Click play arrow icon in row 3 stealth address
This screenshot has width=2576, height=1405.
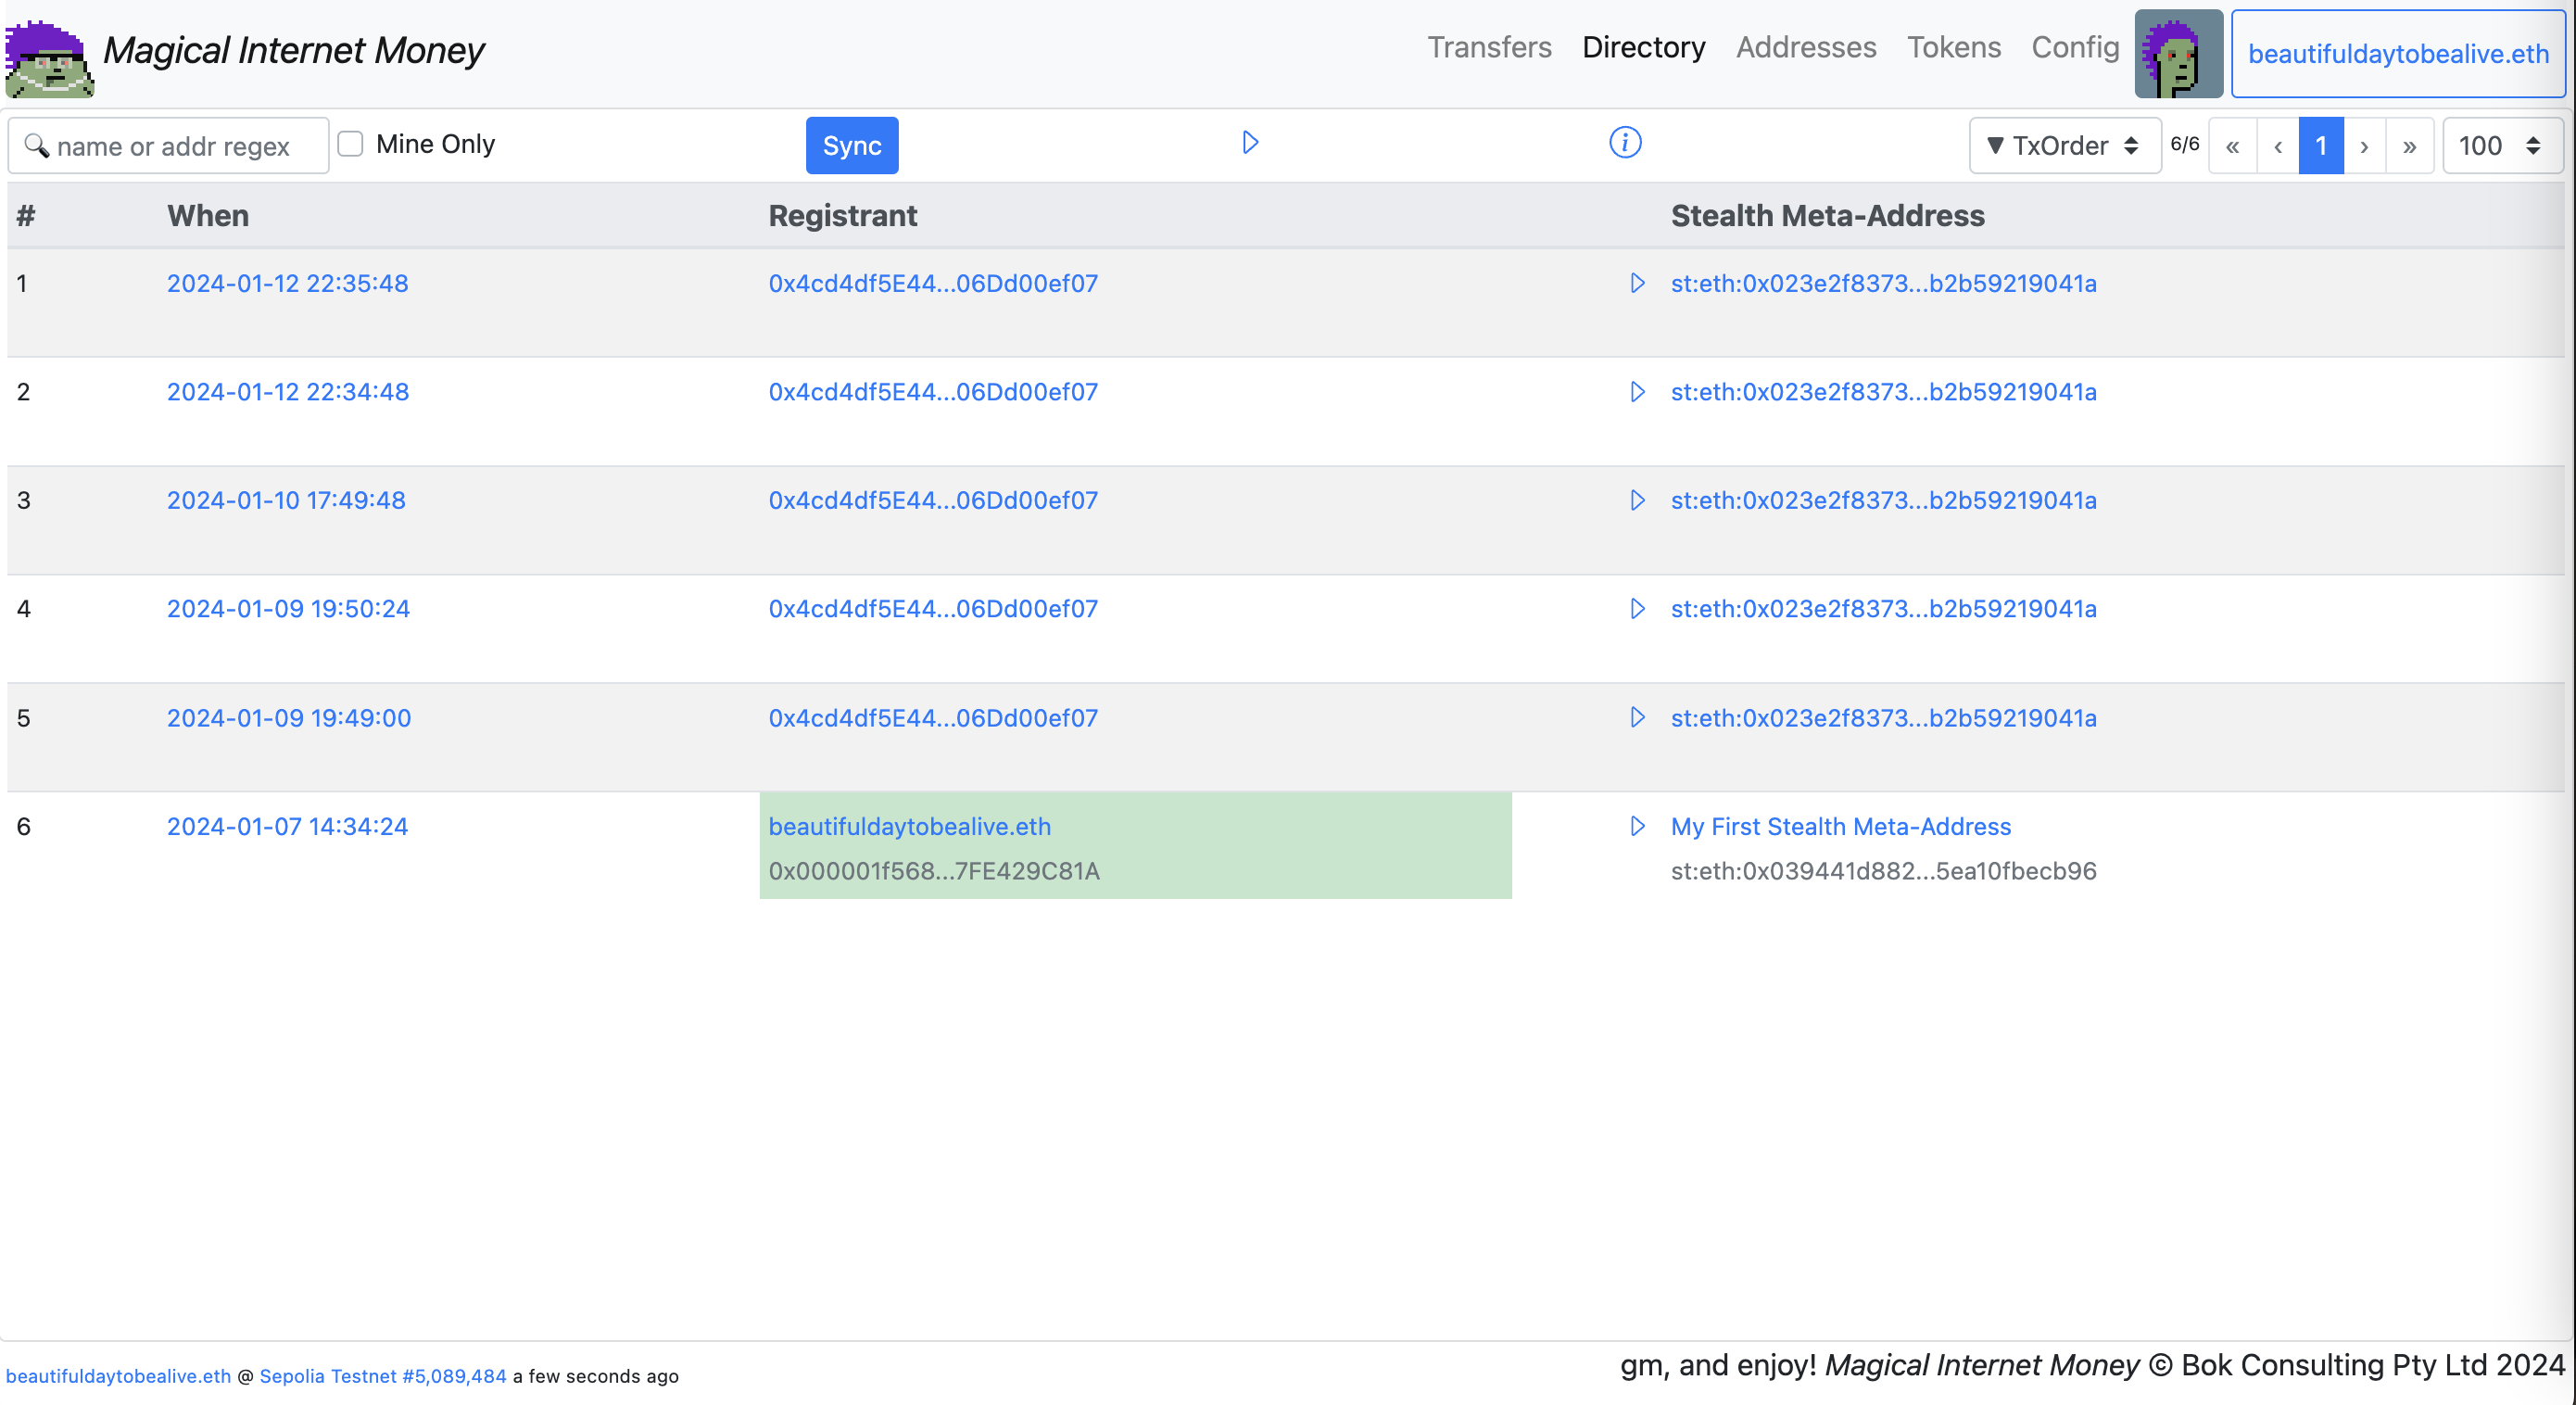click(1637, 500)
